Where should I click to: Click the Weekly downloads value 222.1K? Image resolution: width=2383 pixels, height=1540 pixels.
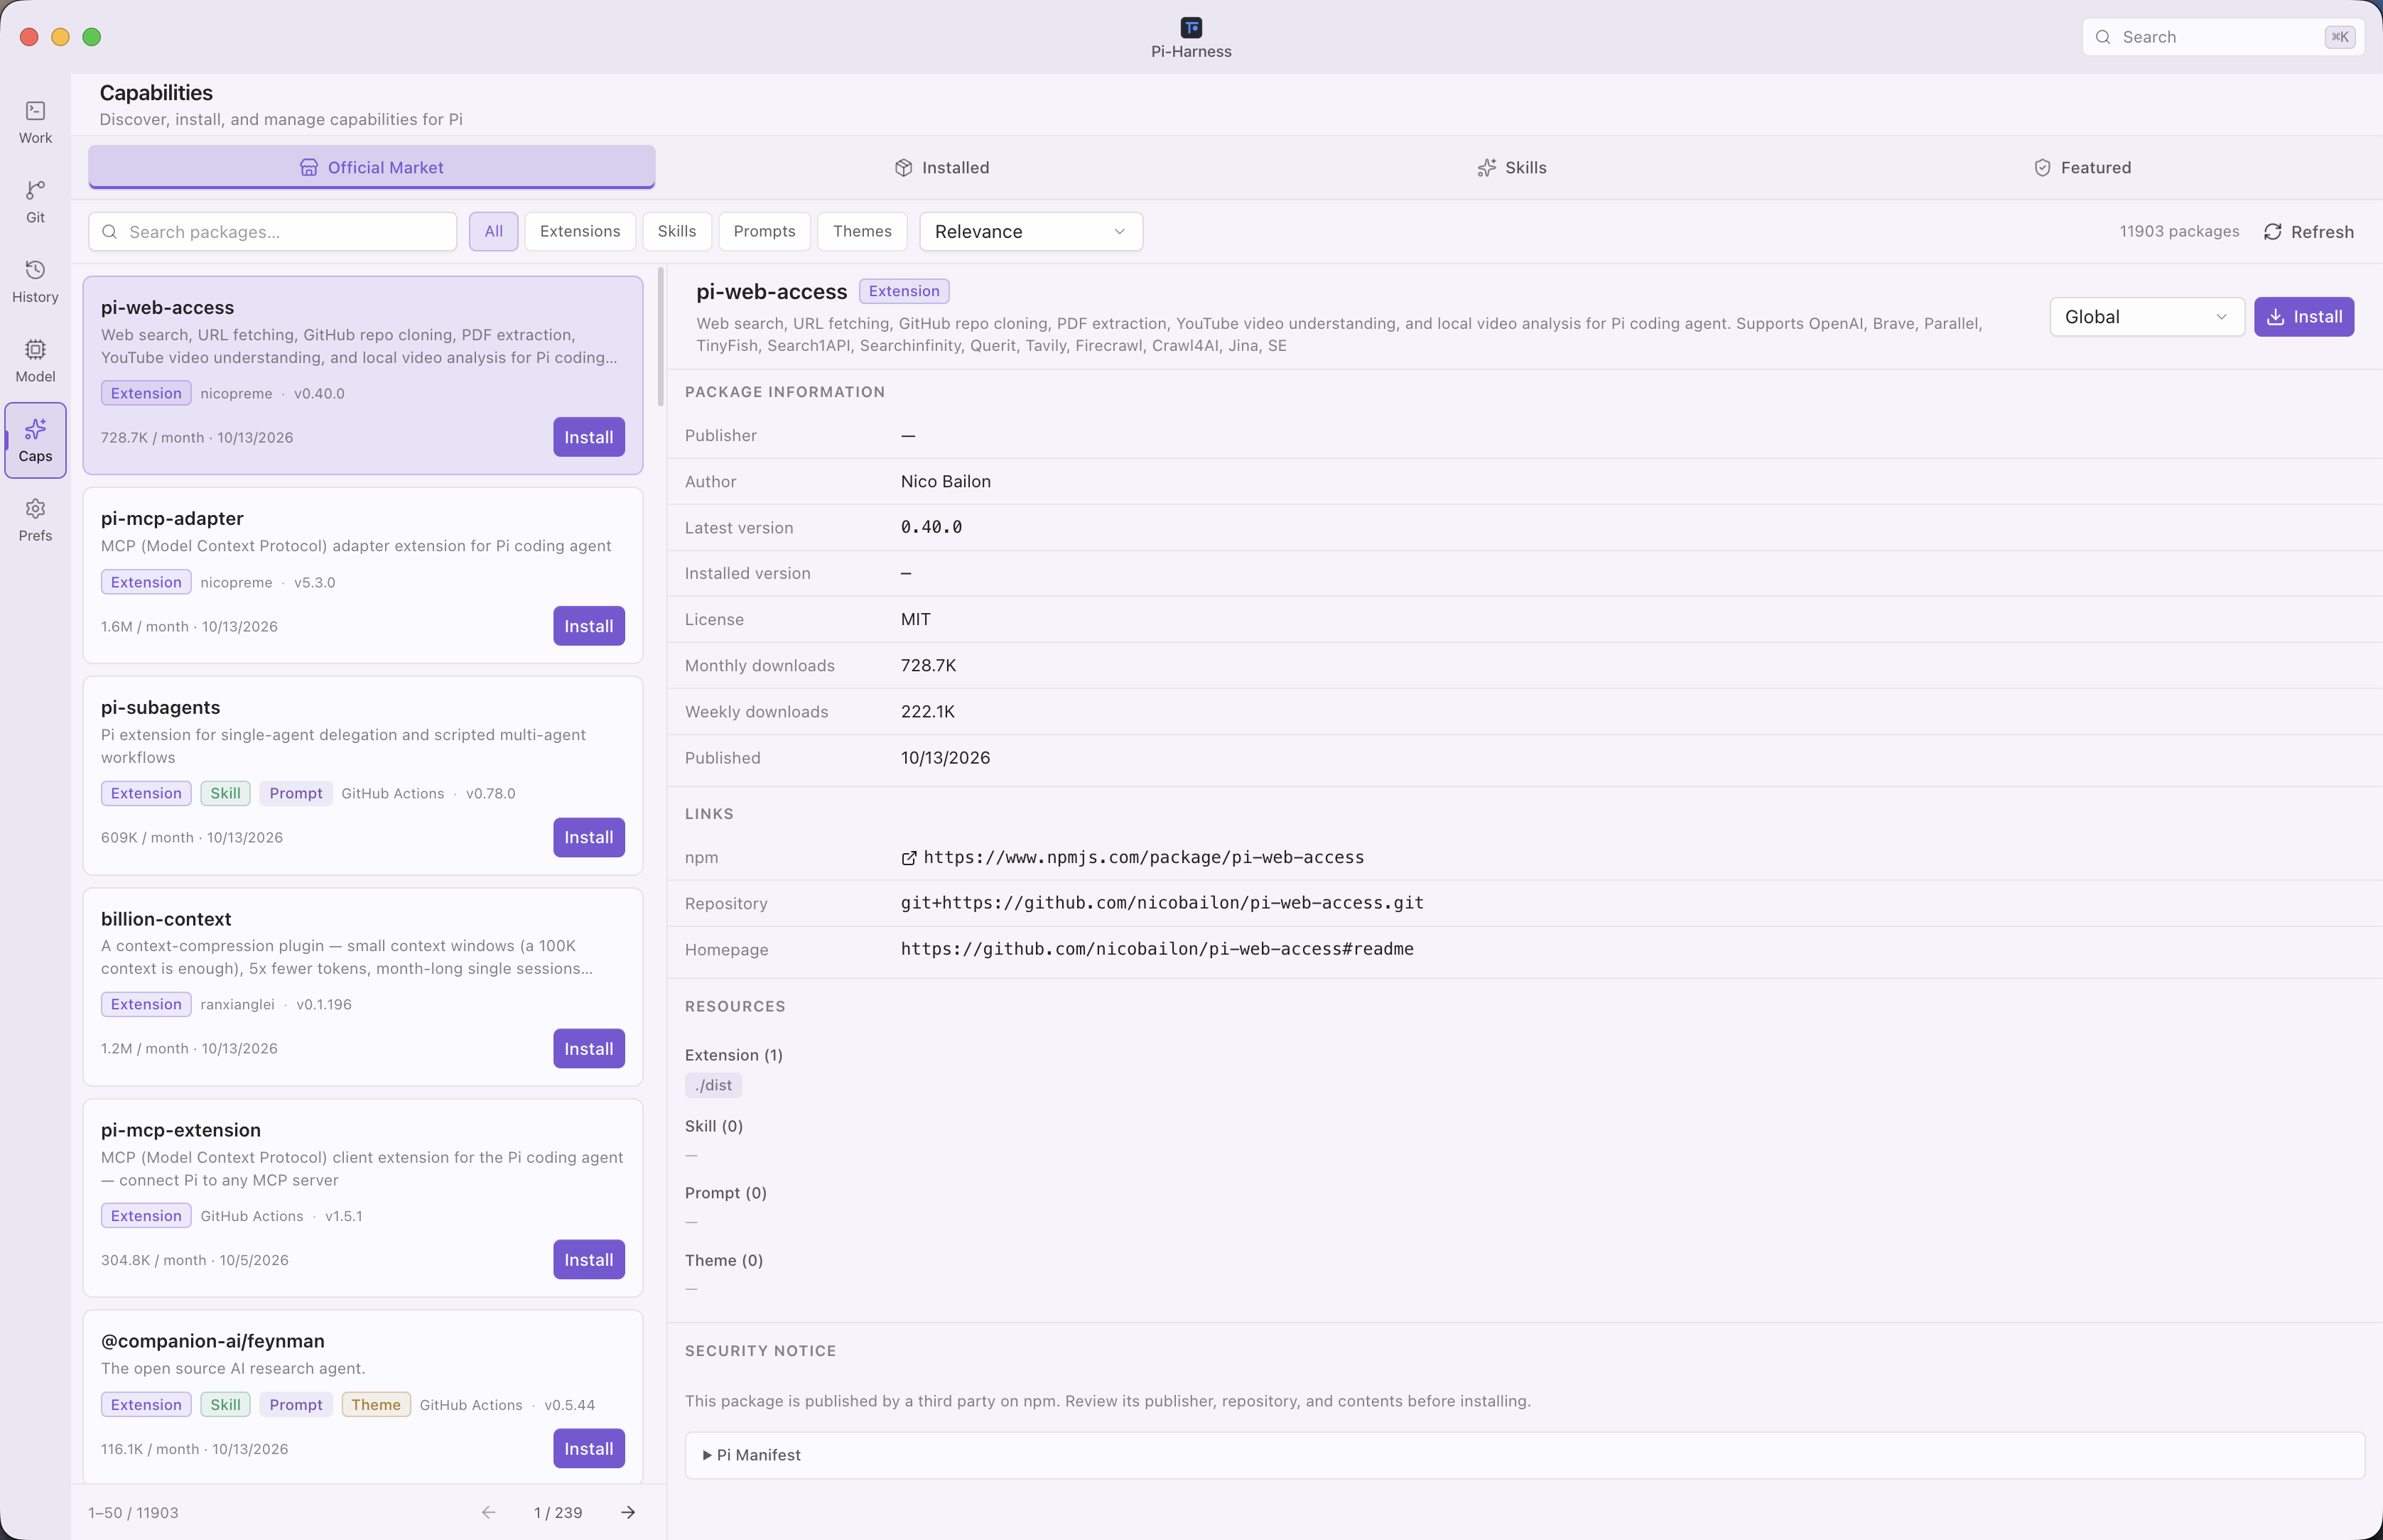pos(927,711)
